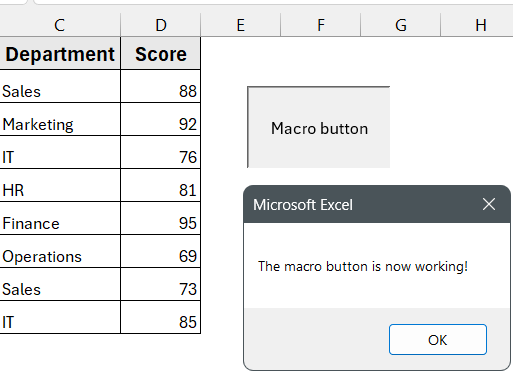Select column D header
513x375 pixels.
click(x=161, y=25)
